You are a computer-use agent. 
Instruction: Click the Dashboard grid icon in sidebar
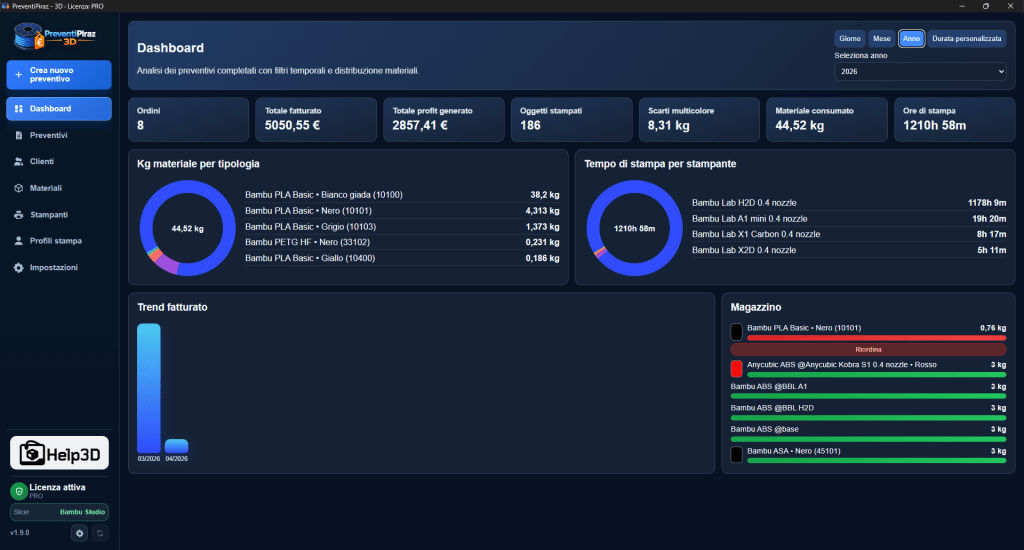18,109
